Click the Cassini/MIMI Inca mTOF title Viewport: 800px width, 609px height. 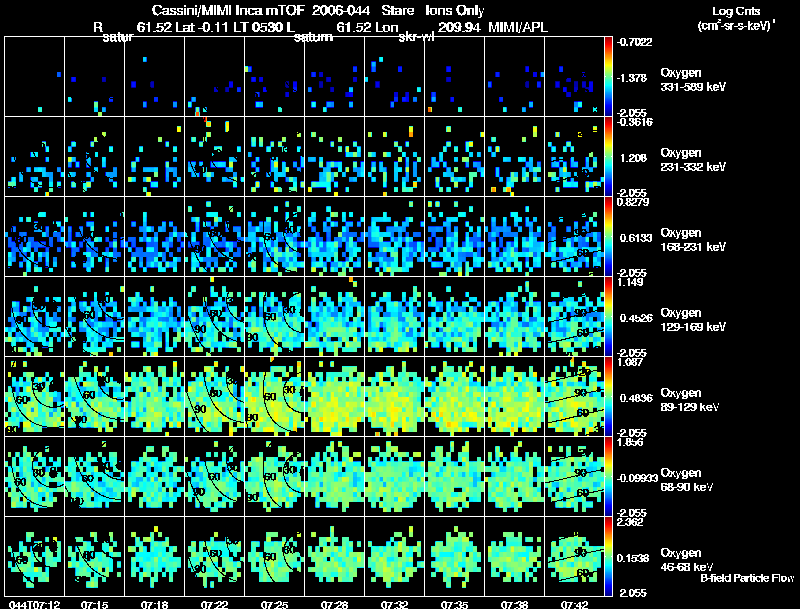click(x=228, y=11)
